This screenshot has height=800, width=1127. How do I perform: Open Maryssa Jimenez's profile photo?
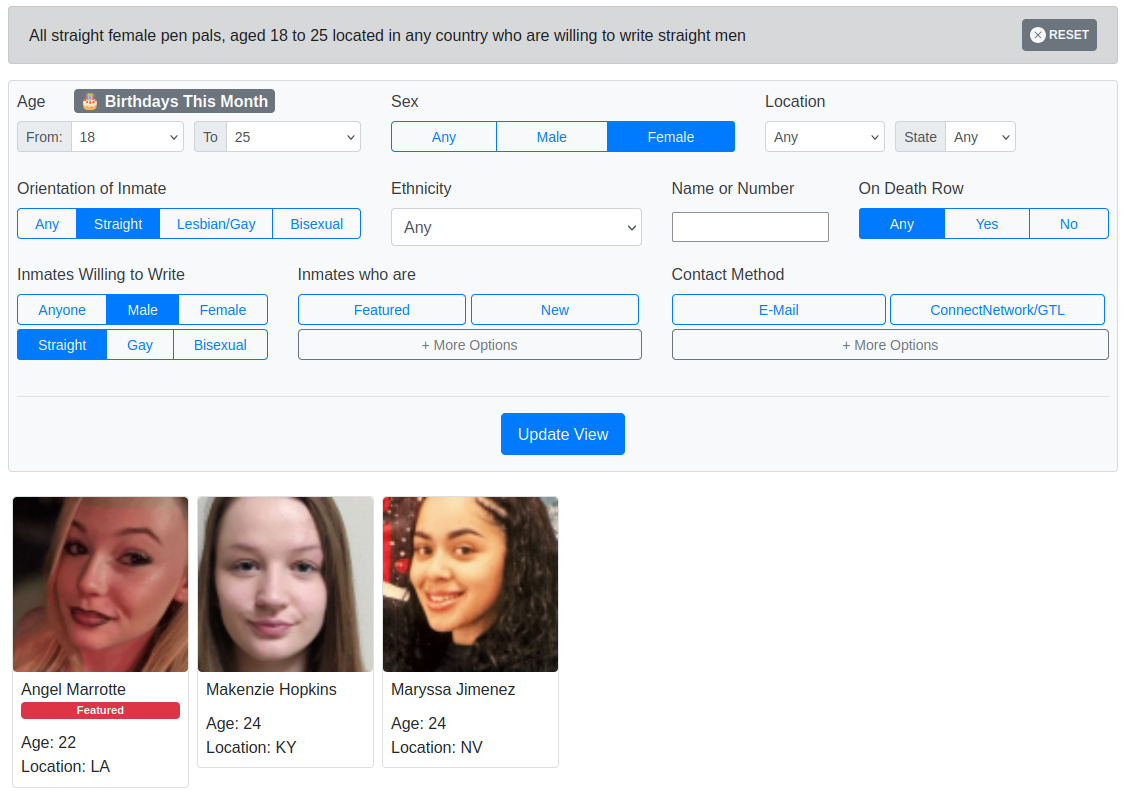pos(470,584)
